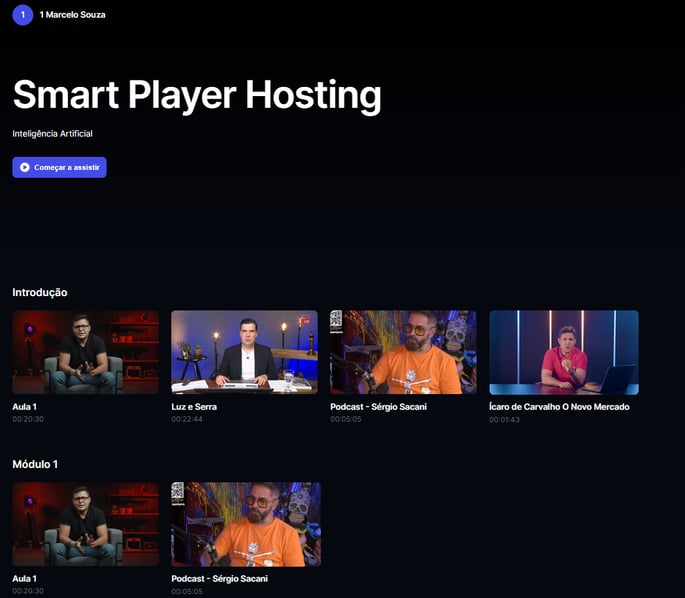Click Ícaro de Carvalho O Novo Mercado title

559,407
